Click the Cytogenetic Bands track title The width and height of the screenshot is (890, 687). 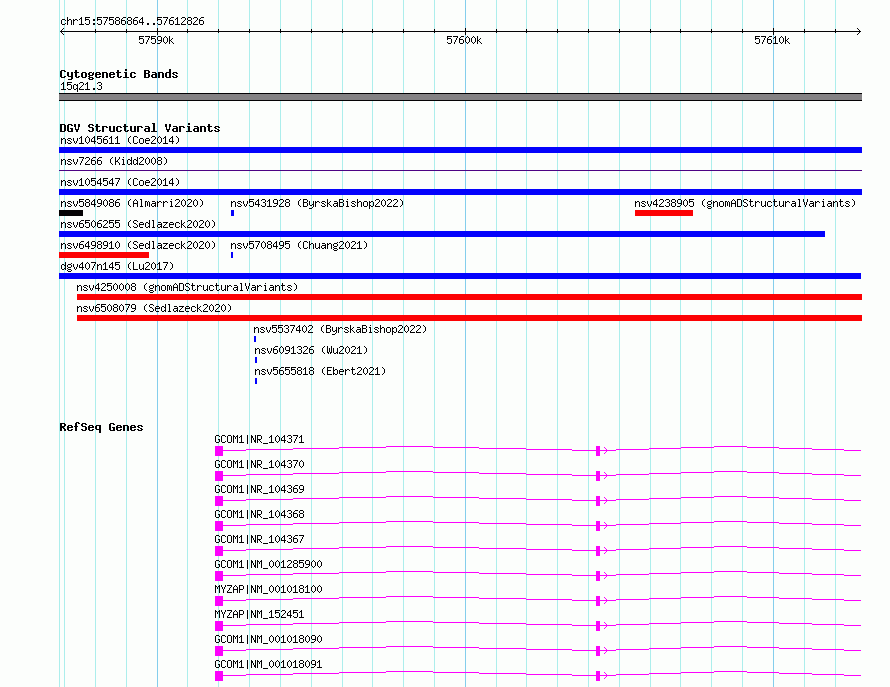(x=119, y=74)
